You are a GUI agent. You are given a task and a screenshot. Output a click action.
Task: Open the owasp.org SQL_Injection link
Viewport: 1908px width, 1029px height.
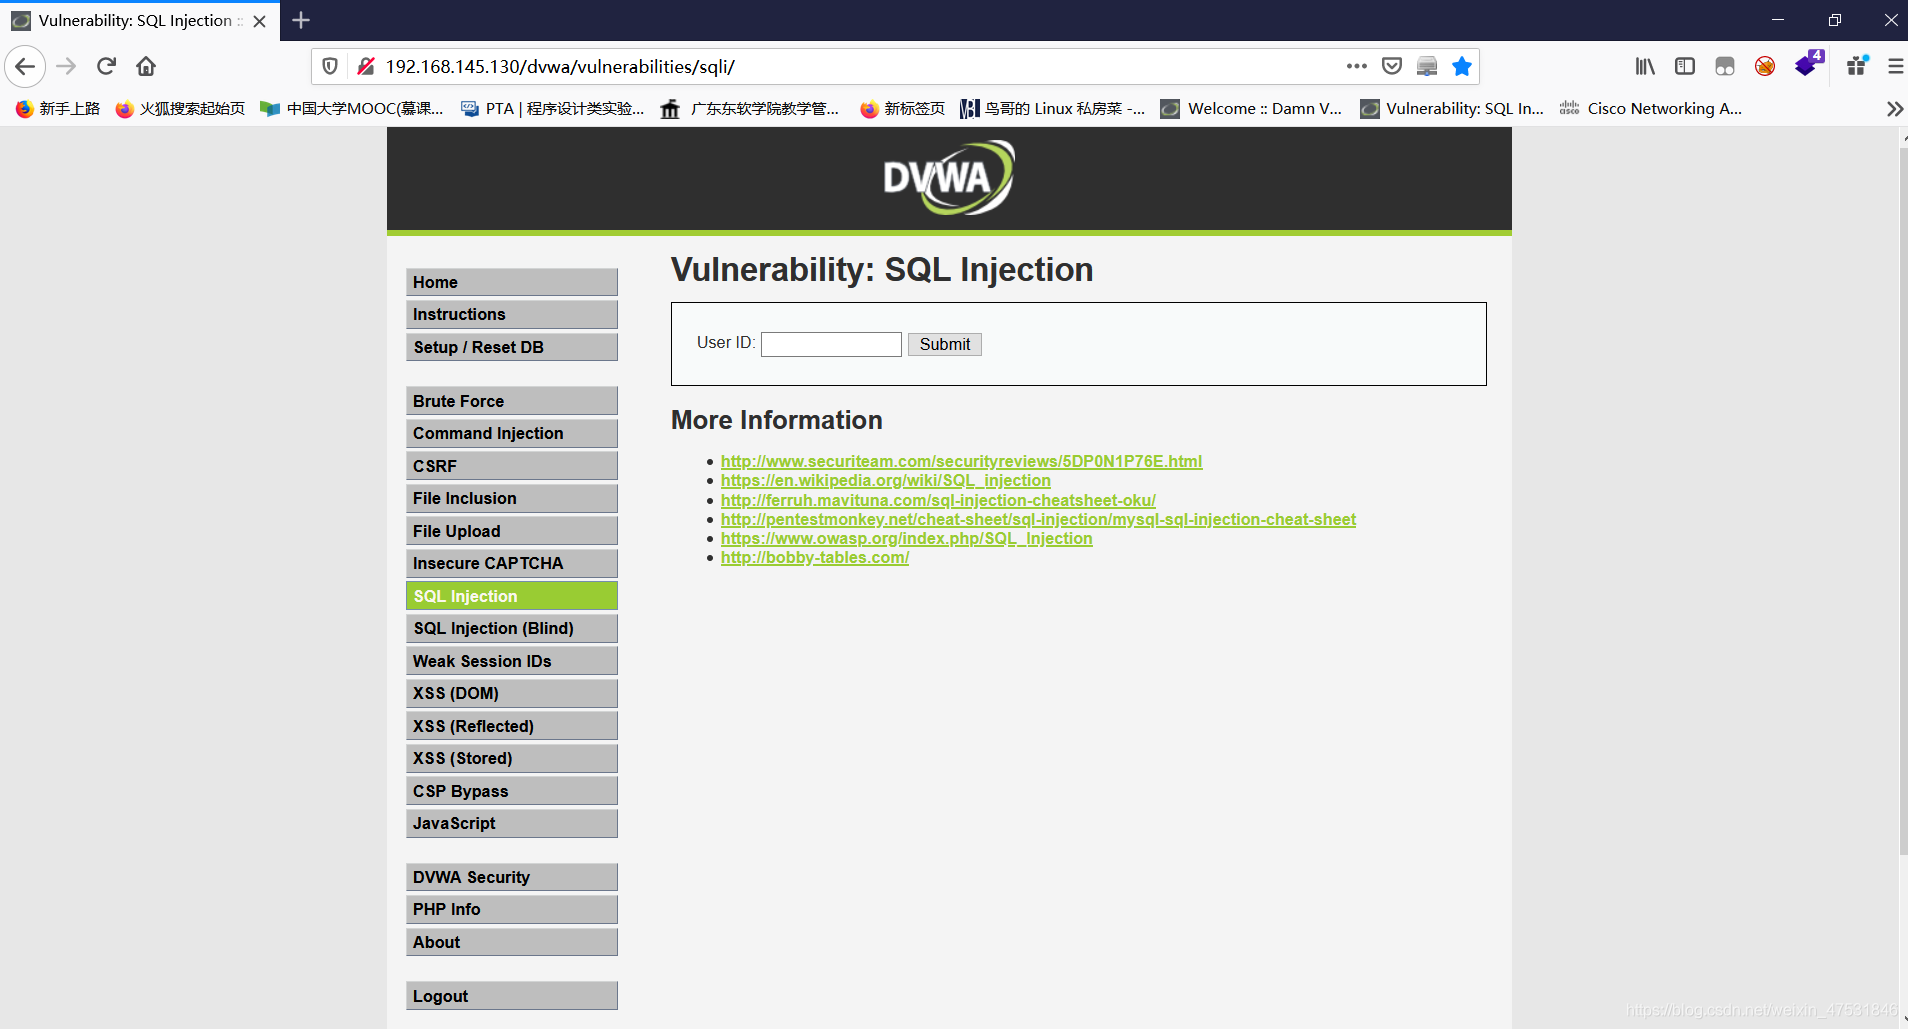point(906,538)
